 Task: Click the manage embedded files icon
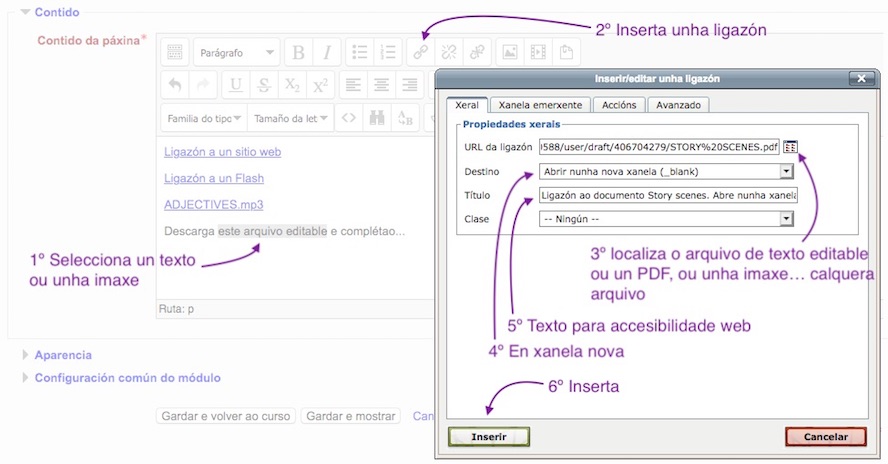point(566,53)
